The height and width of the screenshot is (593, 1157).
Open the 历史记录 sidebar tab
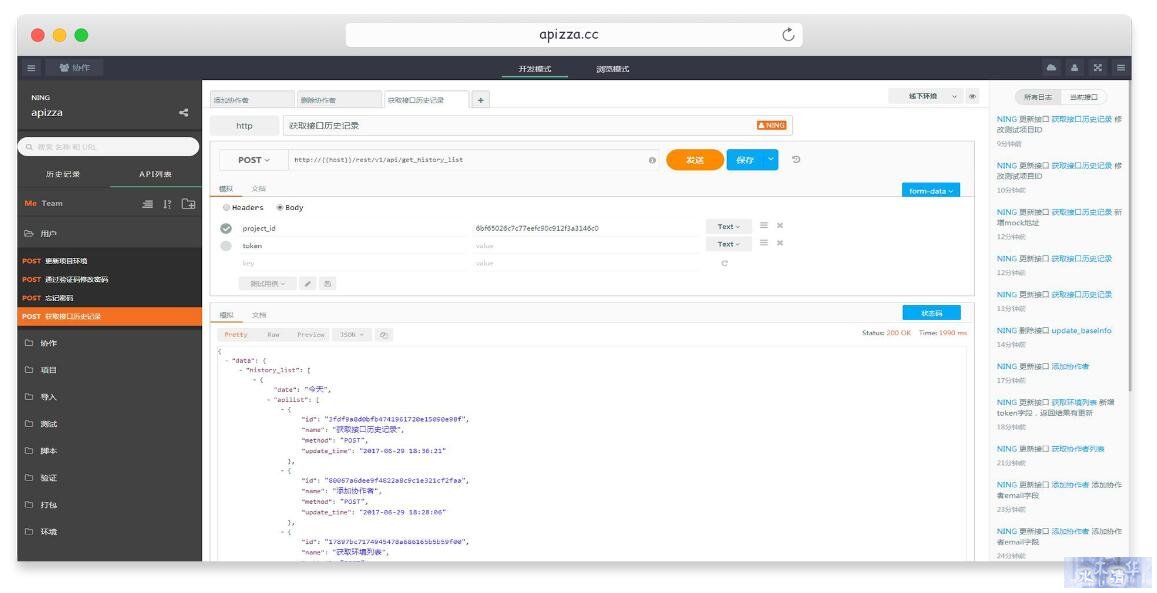point(63,175)
